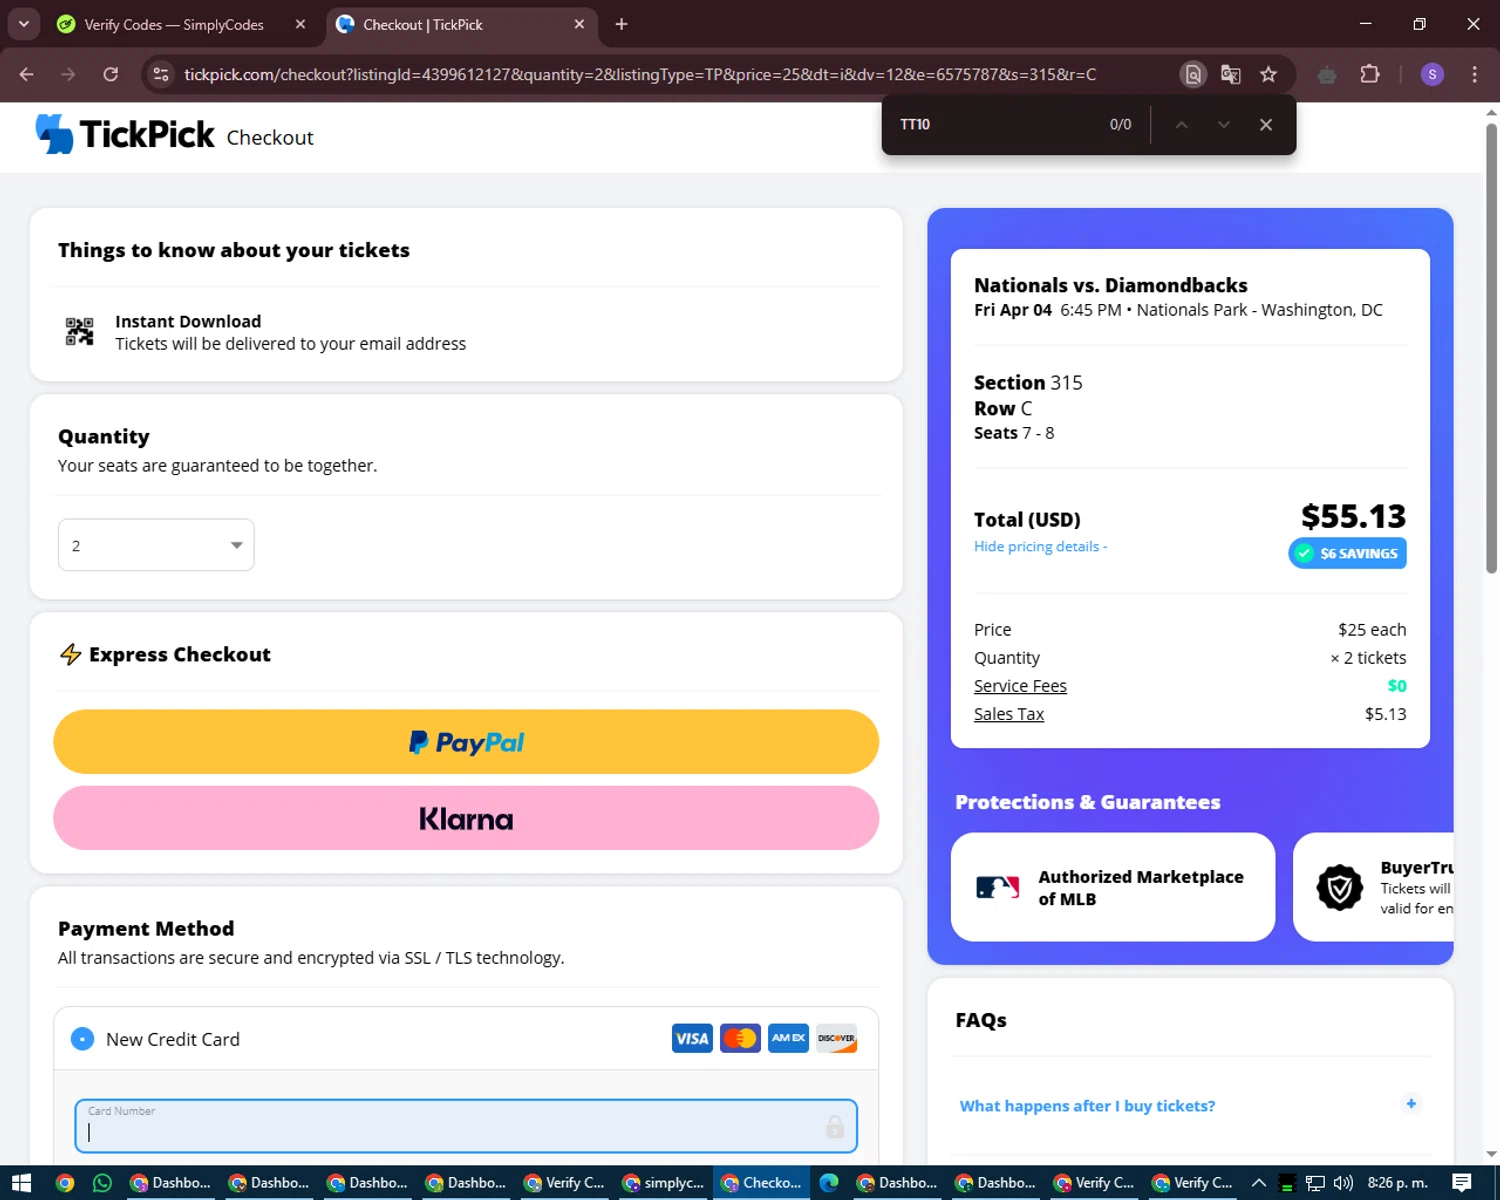Viewport: 1500px width, 1200px height.
Task: Click the Visa card logo
Action: 692,1038
